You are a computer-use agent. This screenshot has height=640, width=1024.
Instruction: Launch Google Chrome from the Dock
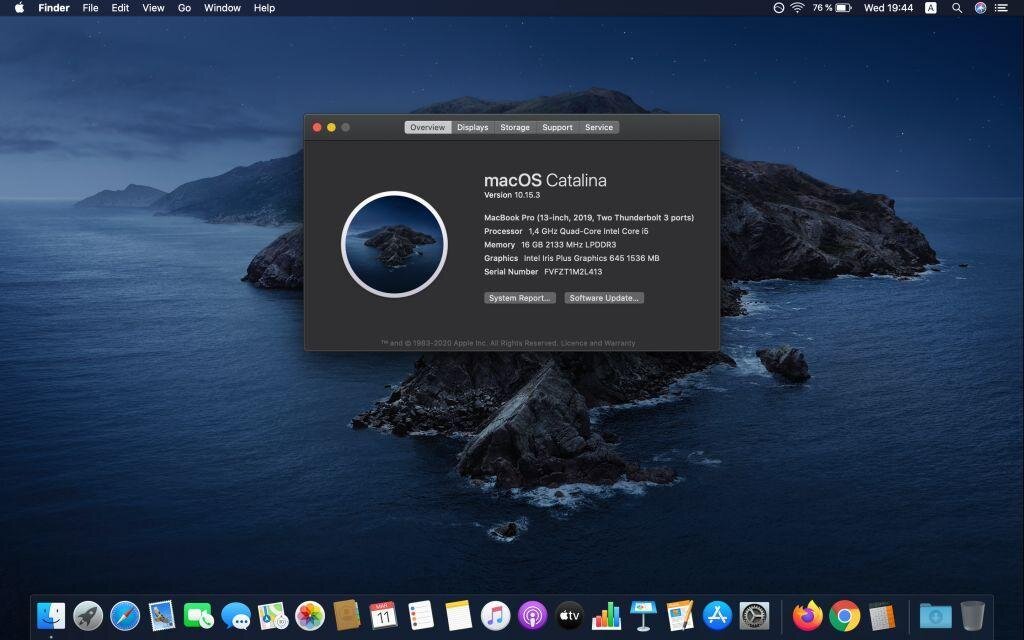point(844,616)
